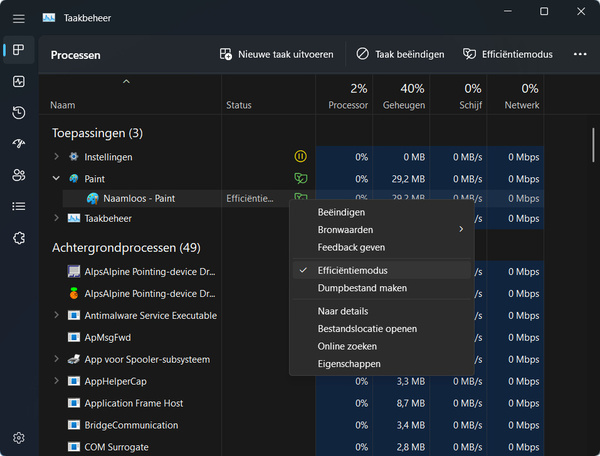Toggle checked Efficiëntiemodus in context menu

pos(382,270)
